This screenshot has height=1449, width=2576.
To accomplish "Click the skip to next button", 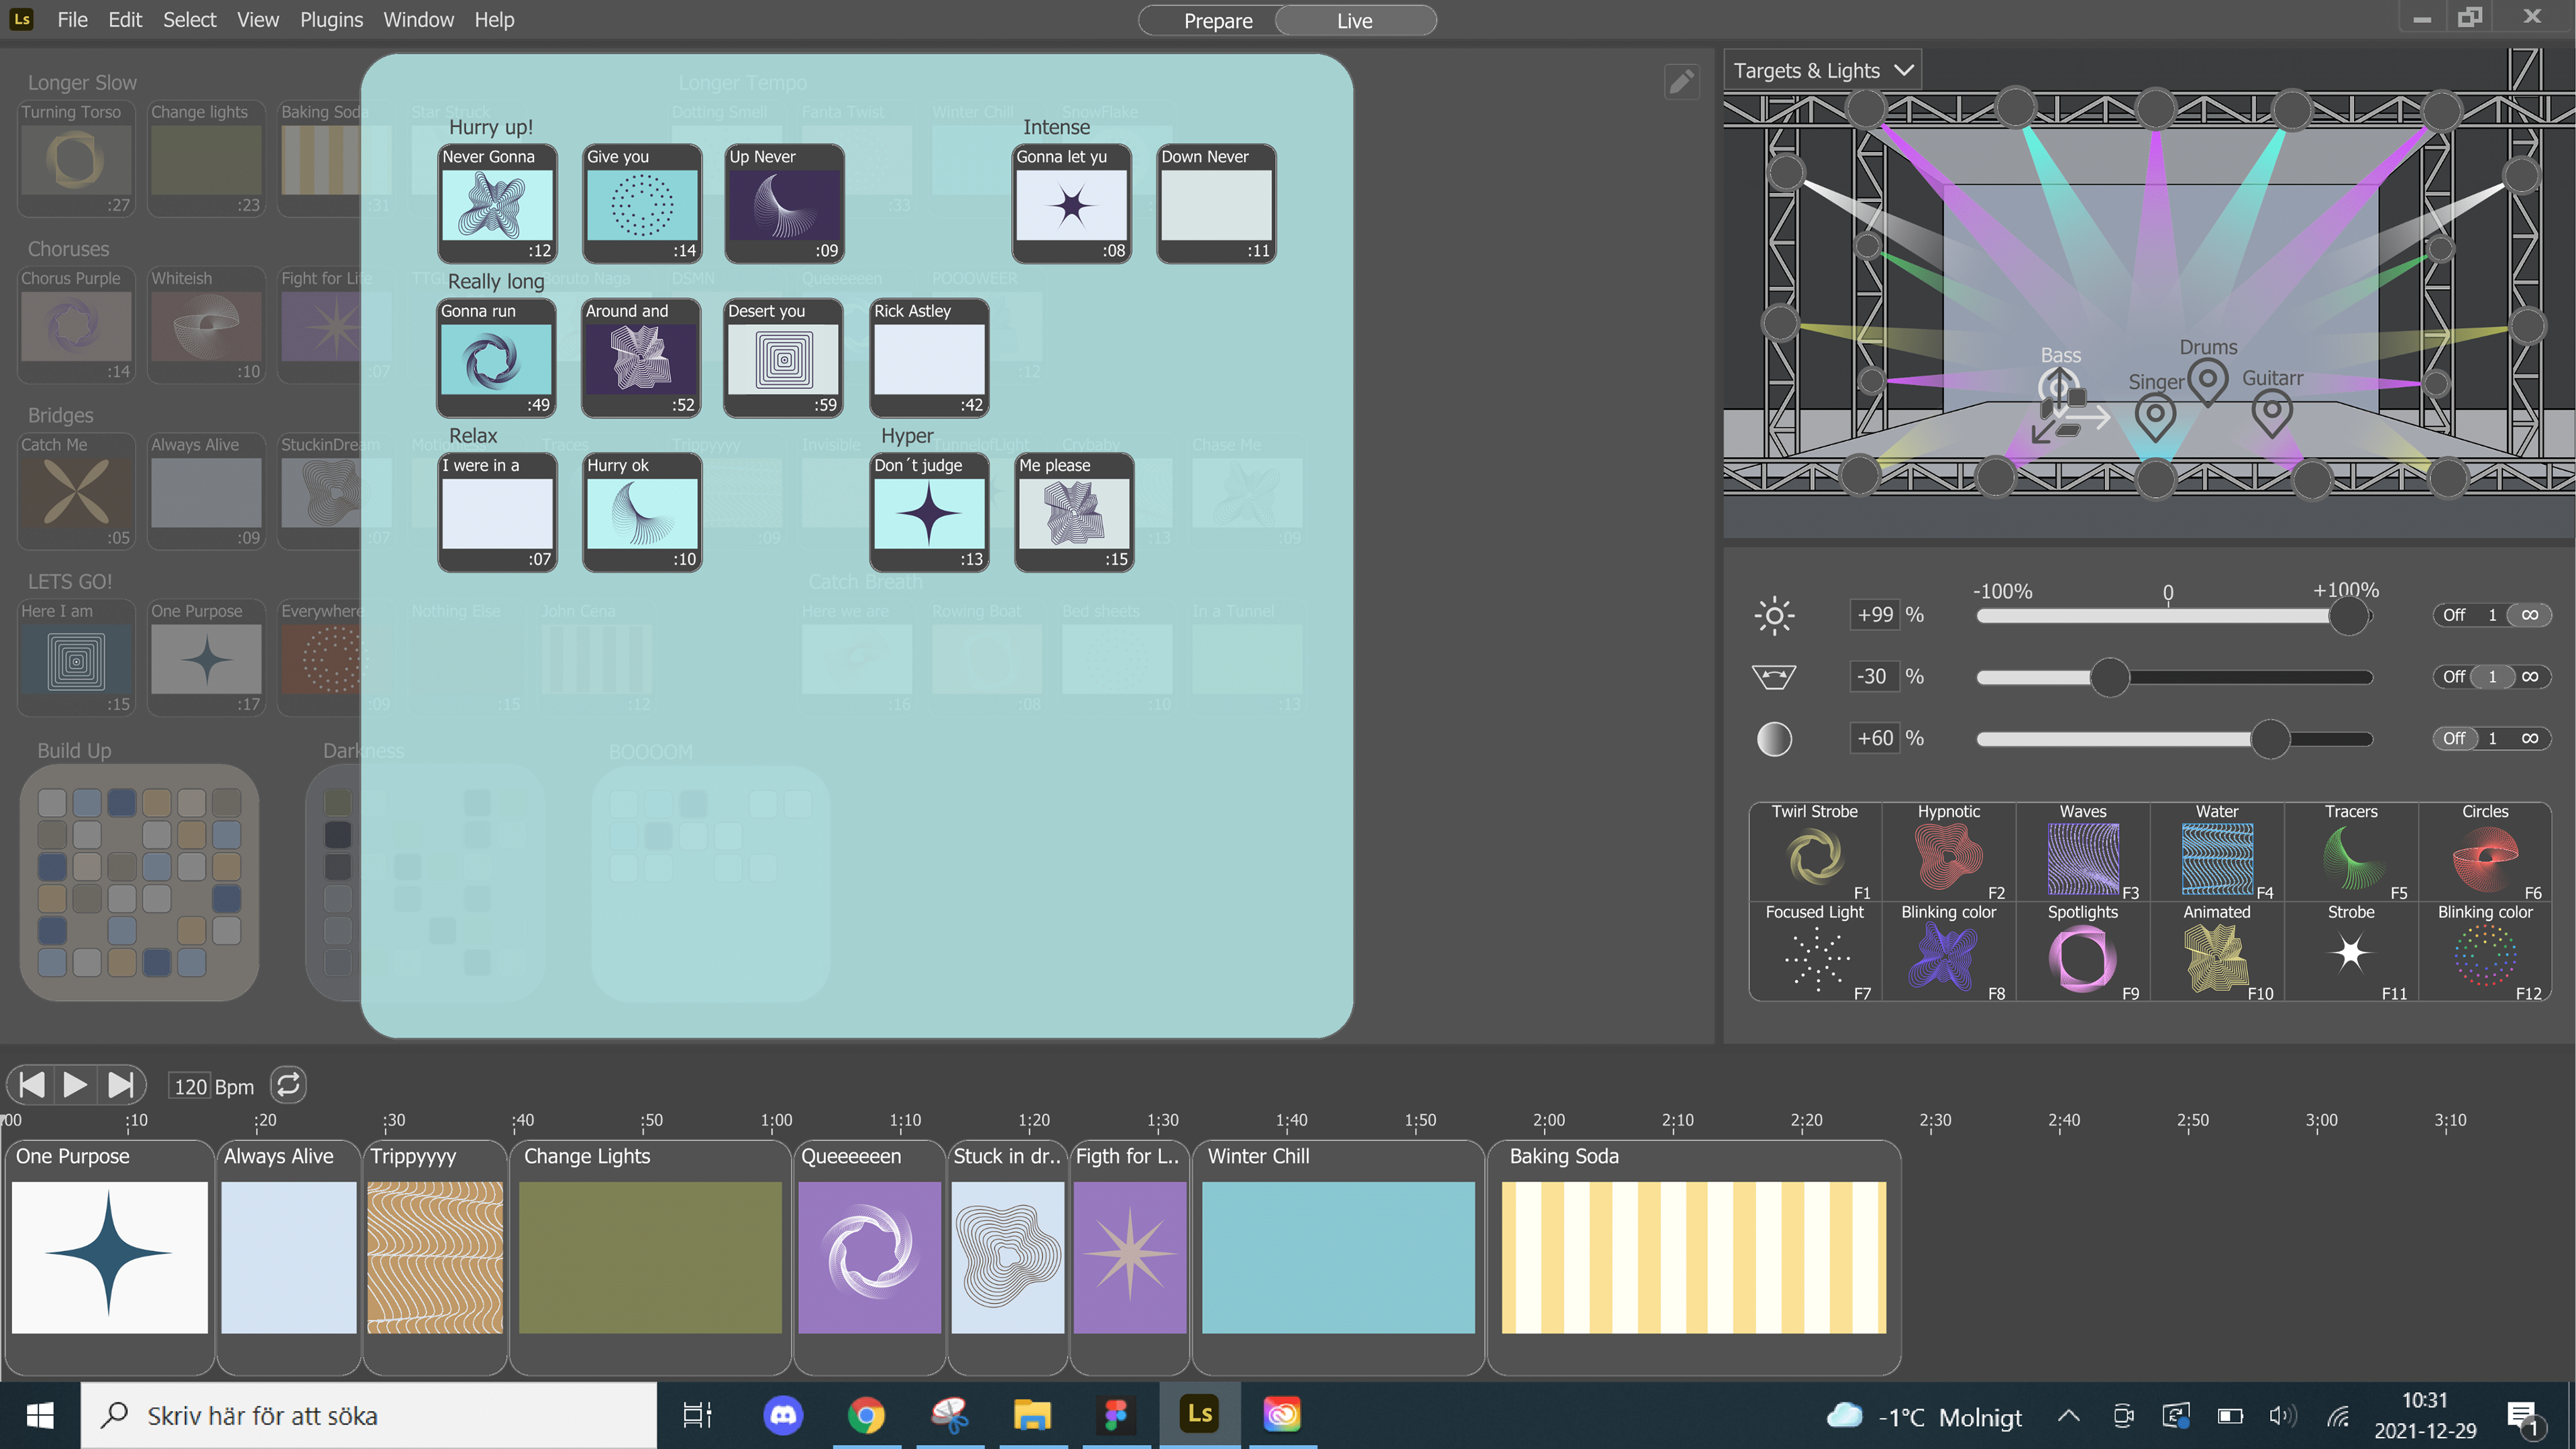I will point(120,1085).
